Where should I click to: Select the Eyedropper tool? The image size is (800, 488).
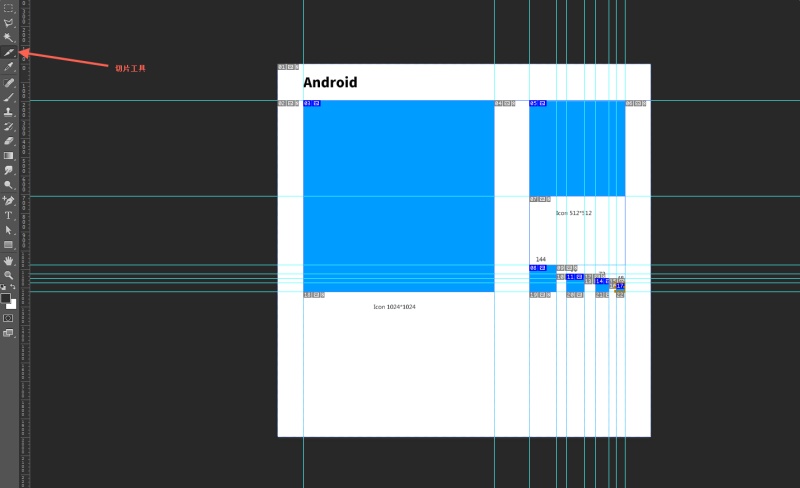click(x=8, y=67)
